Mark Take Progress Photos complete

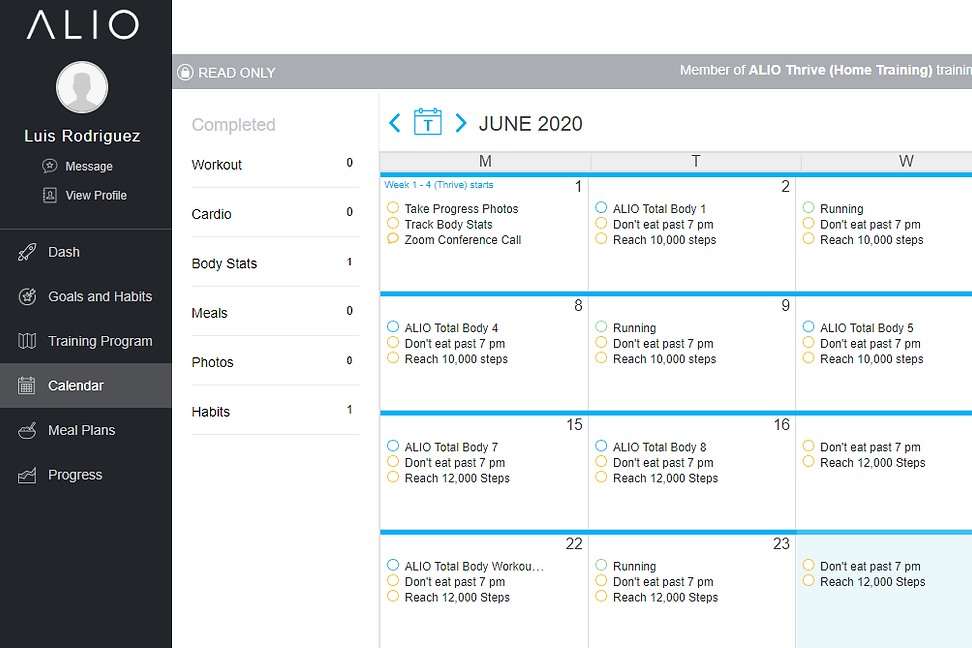(x=392, y=207)
